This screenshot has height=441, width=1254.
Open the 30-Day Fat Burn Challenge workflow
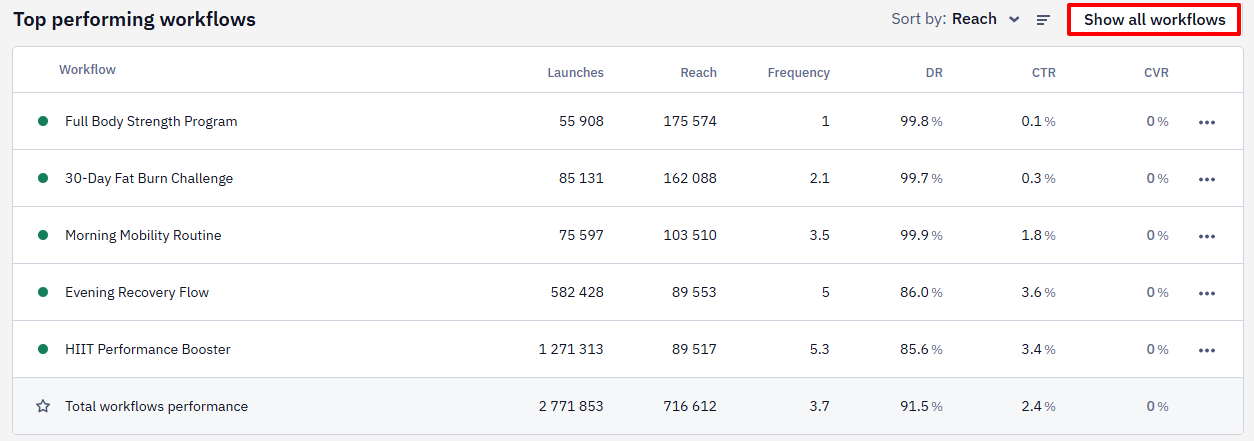point(149,178)
